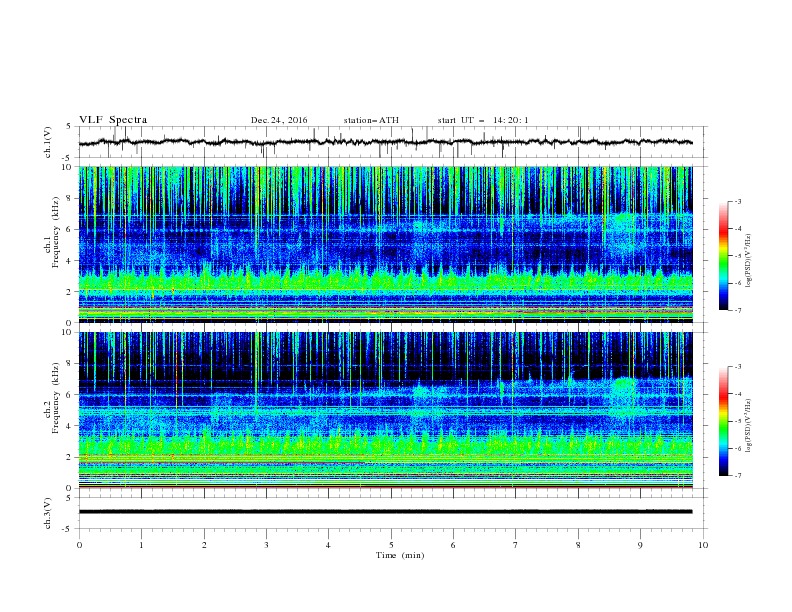Click the ch.1 color bar "log(PSD)(V²/Hz)" label

(x=749, y=261)
